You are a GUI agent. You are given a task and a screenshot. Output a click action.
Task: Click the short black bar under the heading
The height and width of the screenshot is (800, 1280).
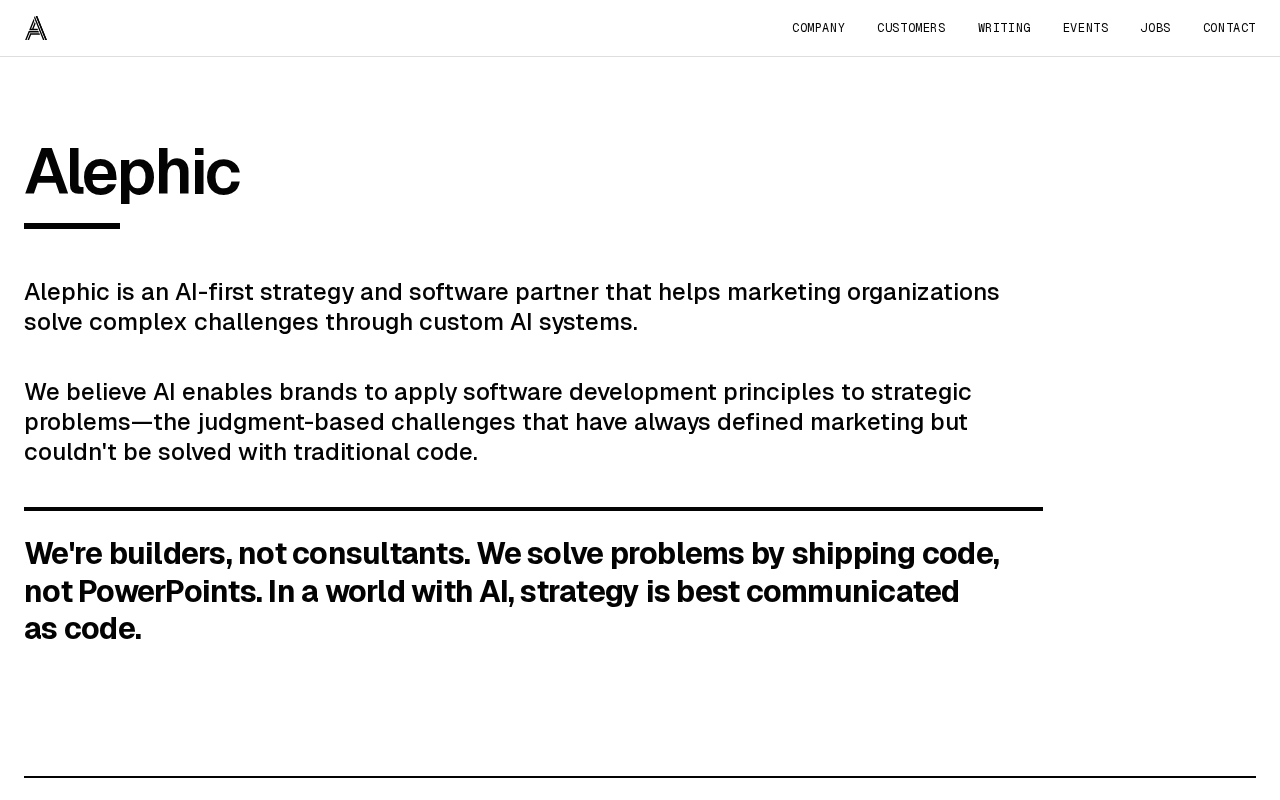72,226
